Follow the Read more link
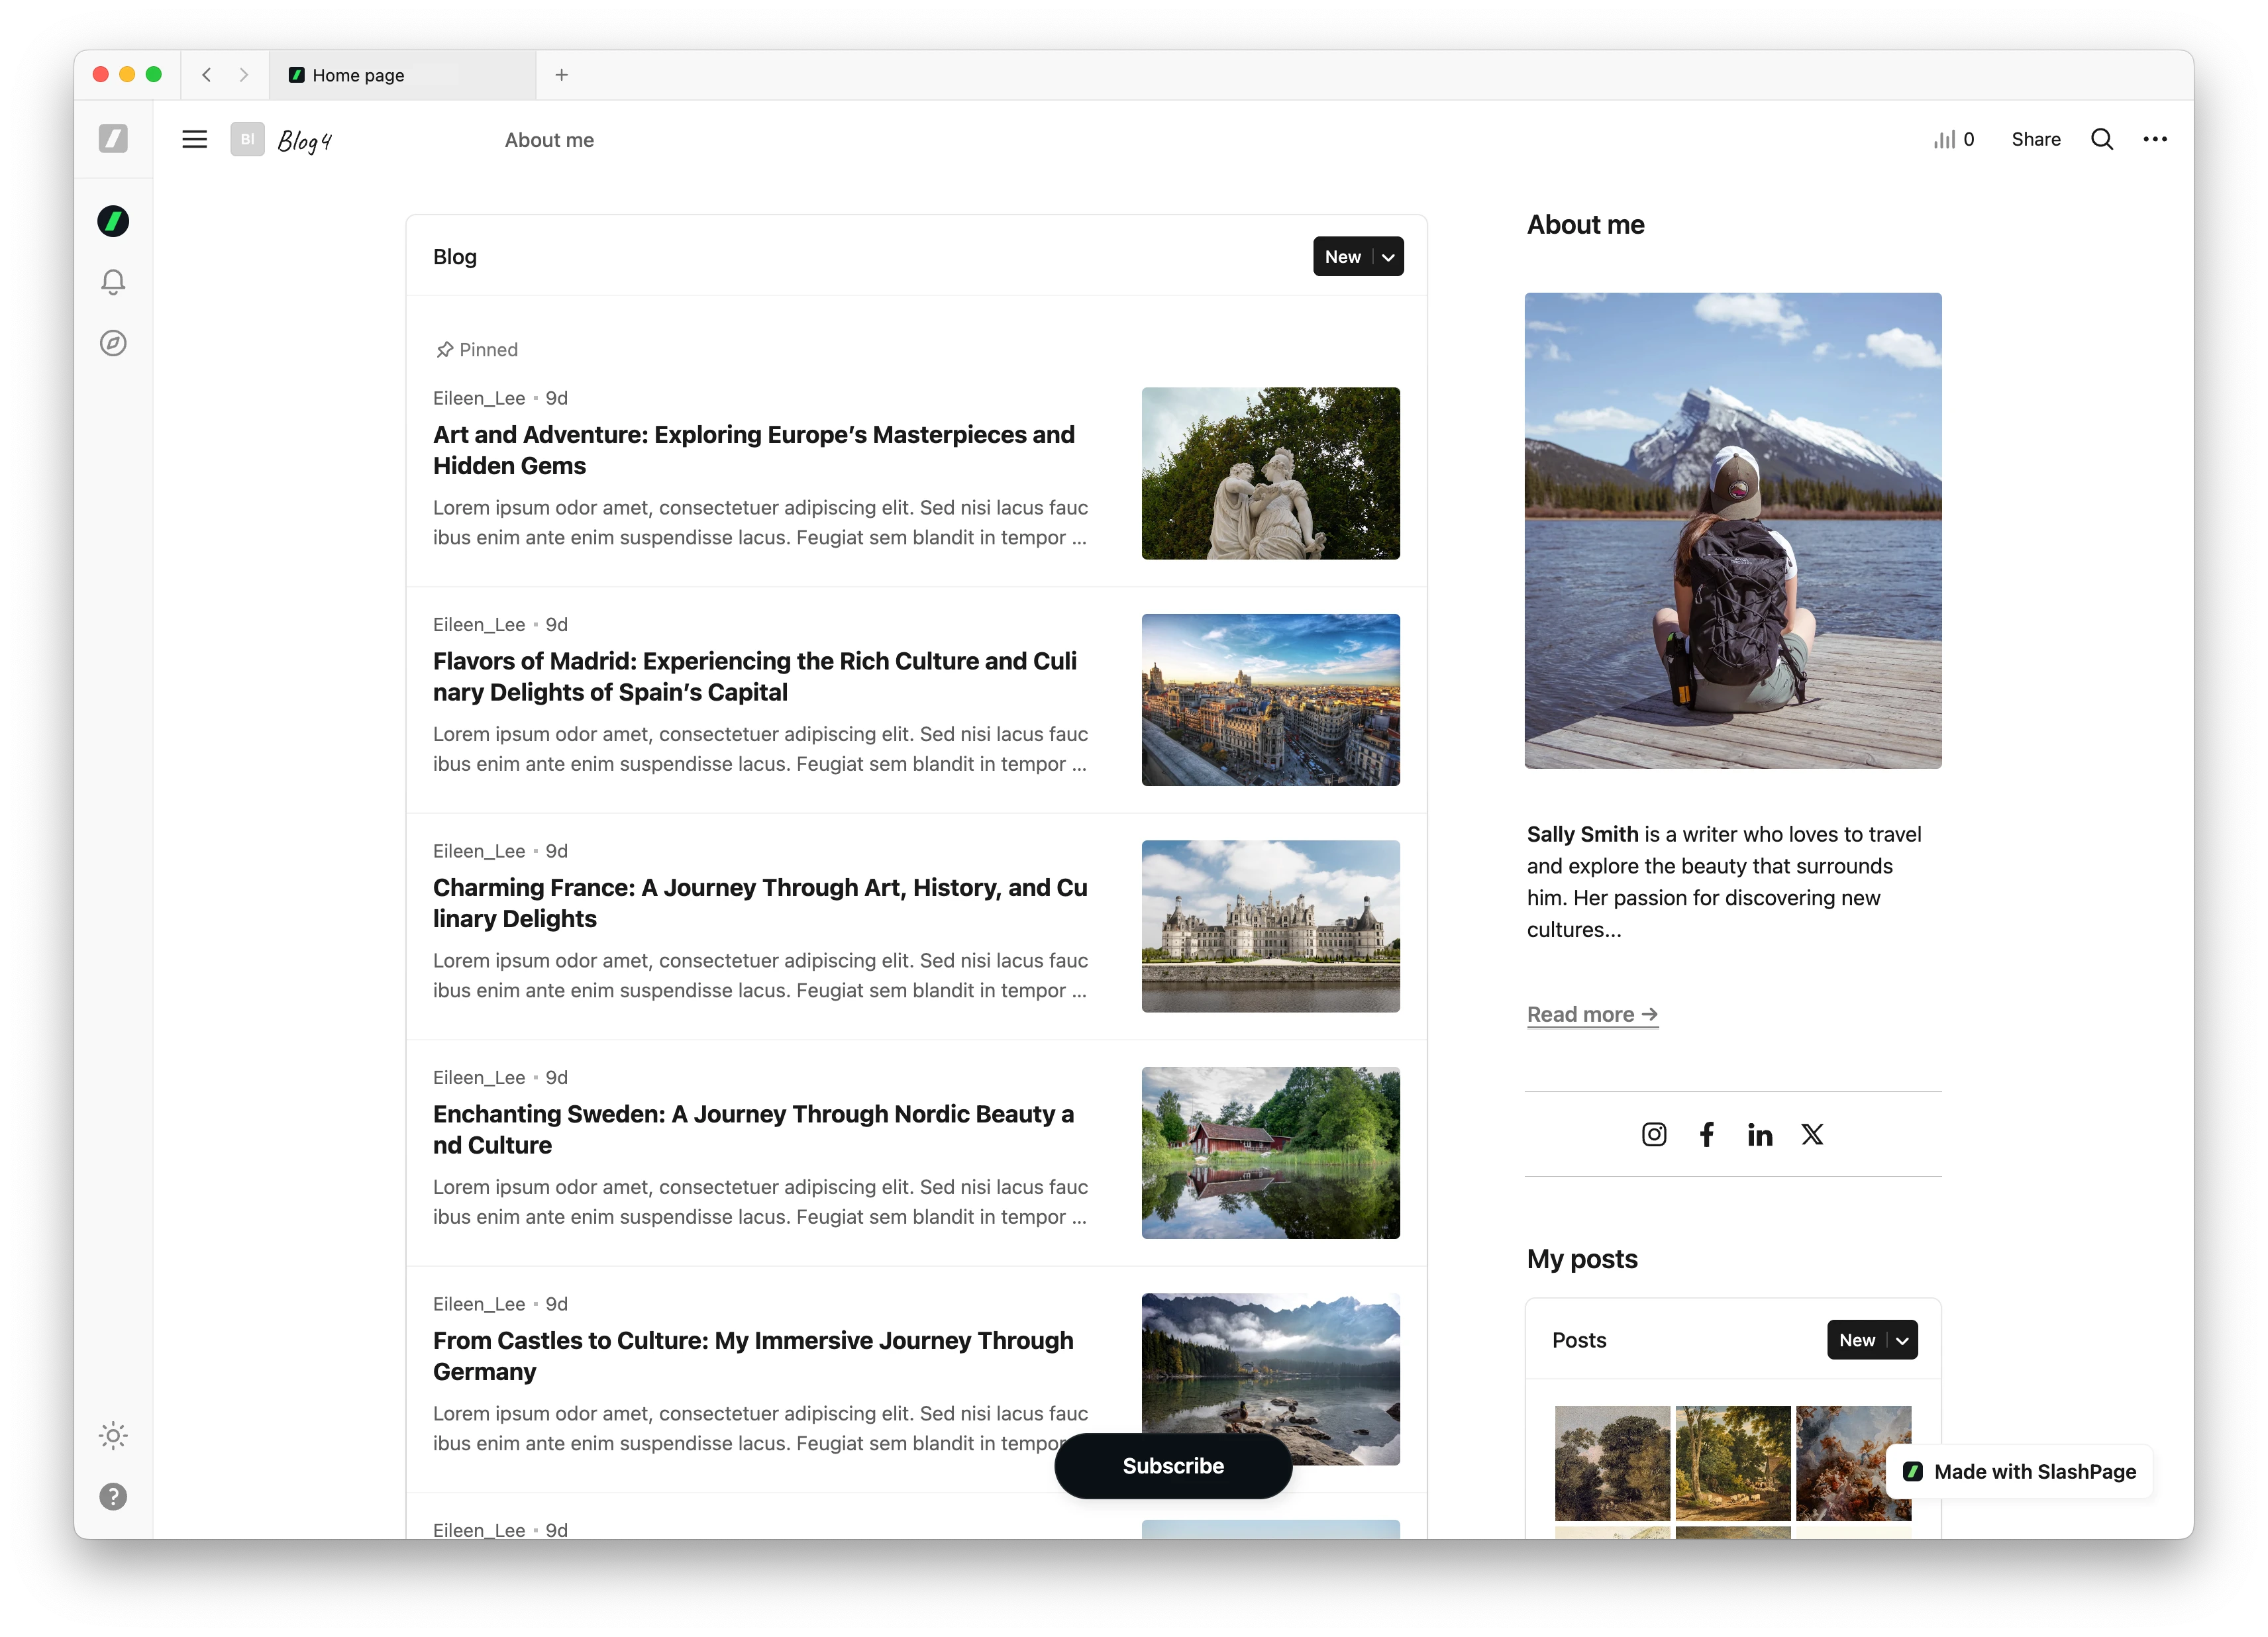 pyautogui.click(x=1592, y=1014)
